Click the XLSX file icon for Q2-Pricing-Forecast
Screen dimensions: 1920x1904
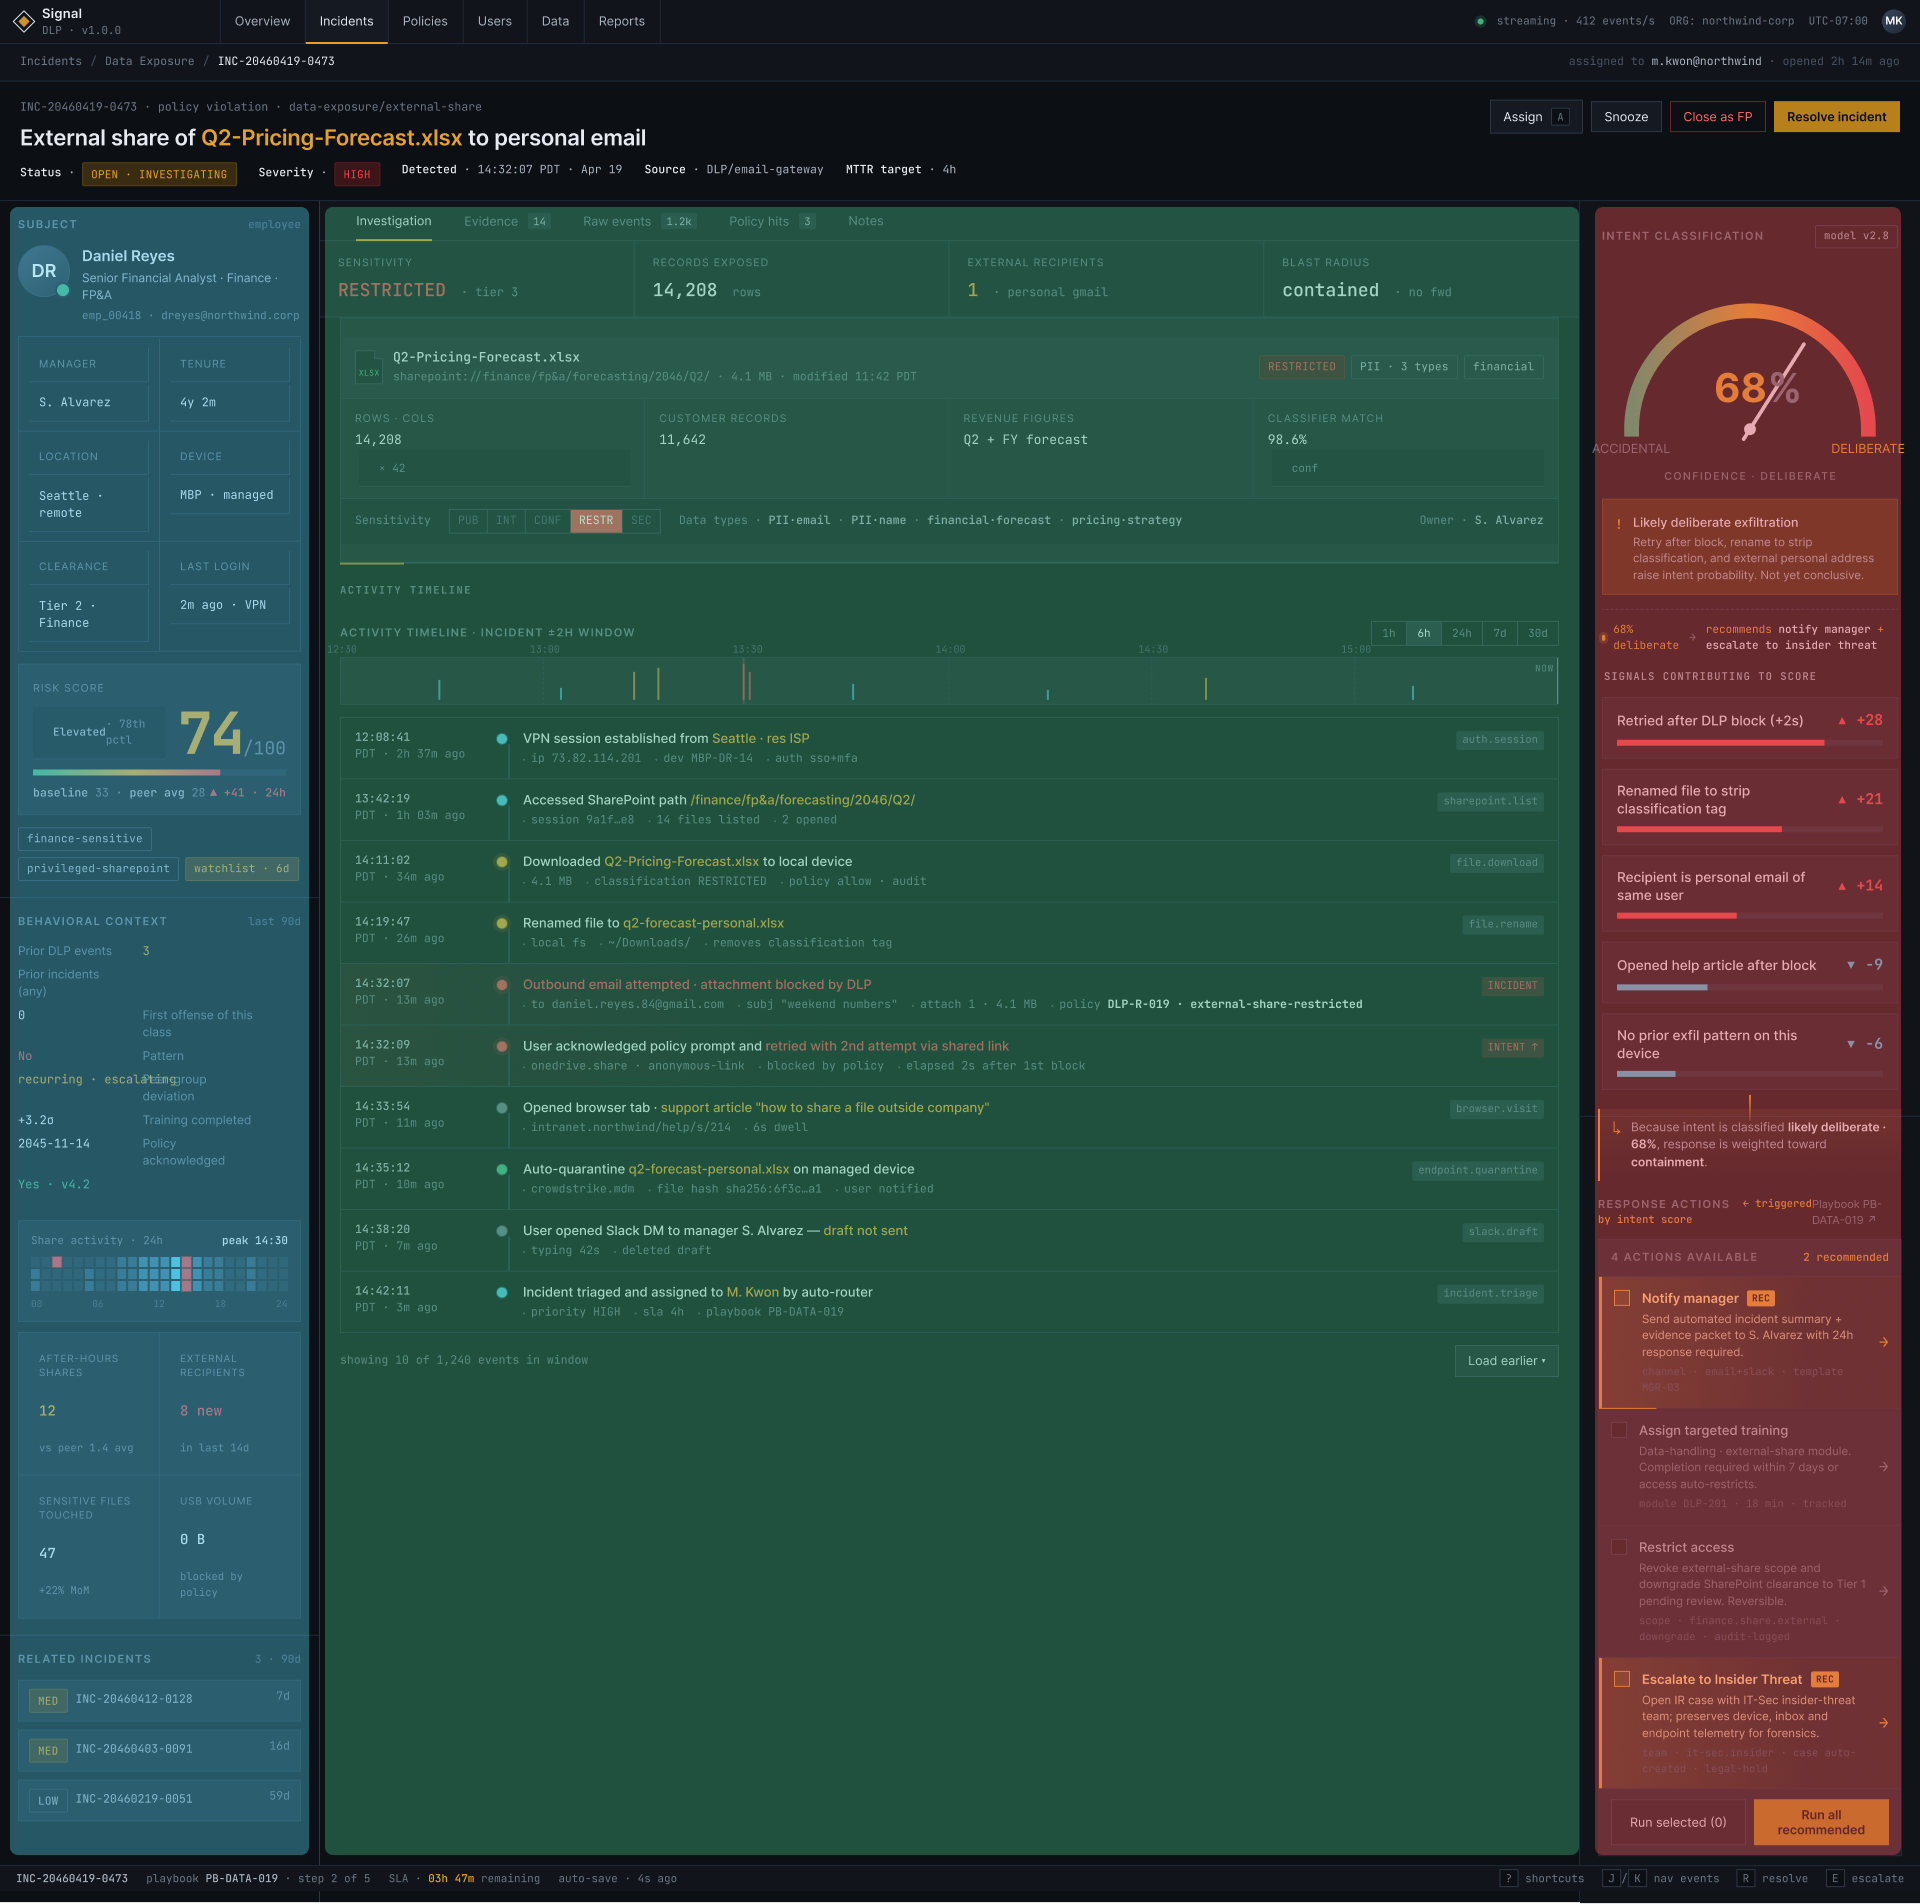point(369,367)
